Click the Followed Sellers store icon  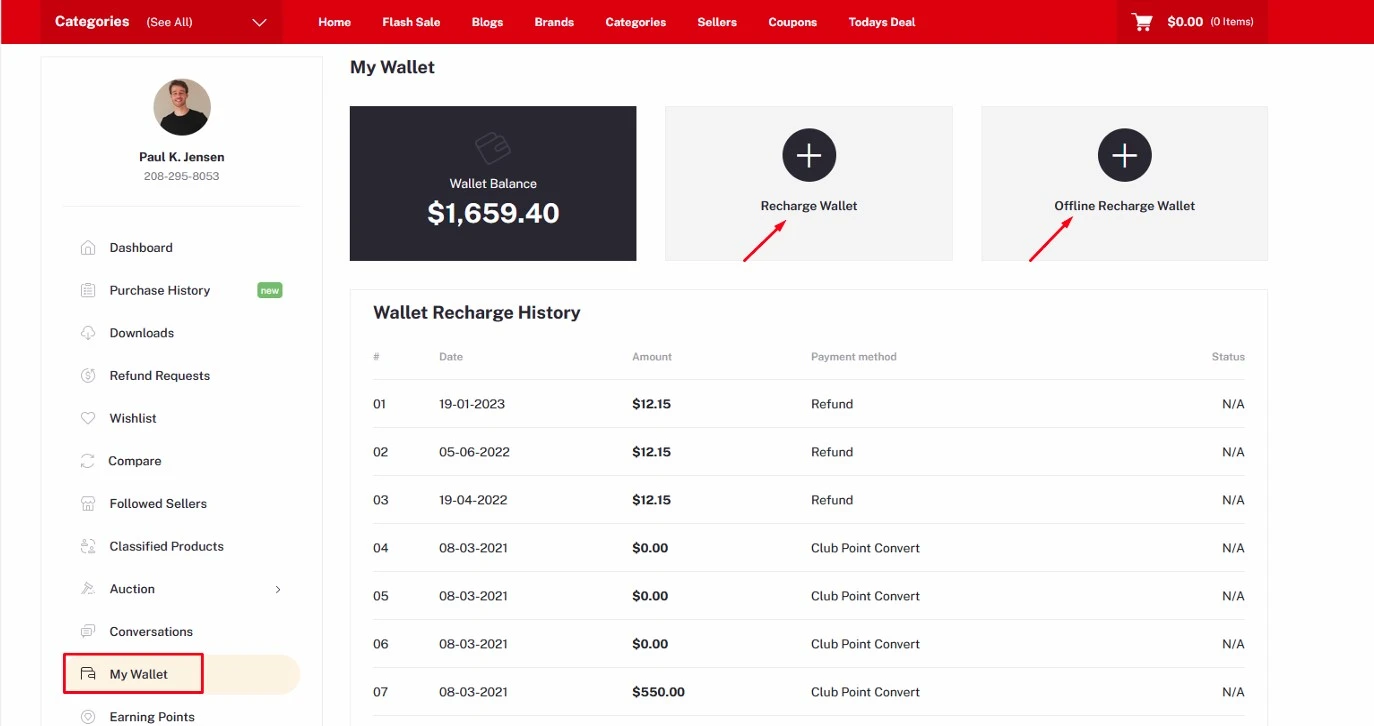(x=88, y=504)
